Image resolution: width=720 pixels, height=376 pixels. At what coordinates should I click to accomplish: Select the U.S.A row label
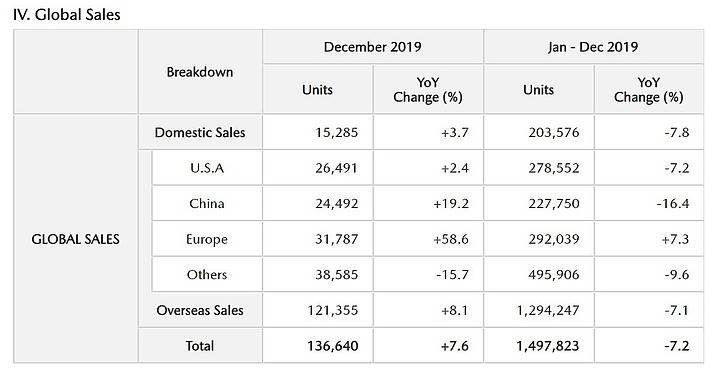tap(207, 168)
